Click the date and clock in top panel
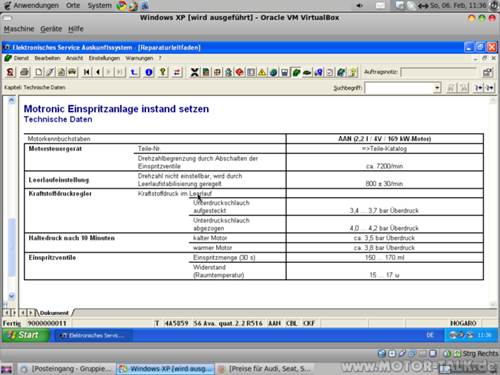Image resolution: width=500 pixels, height=375 pixels. pyautogui.click(x=458, y=6)
